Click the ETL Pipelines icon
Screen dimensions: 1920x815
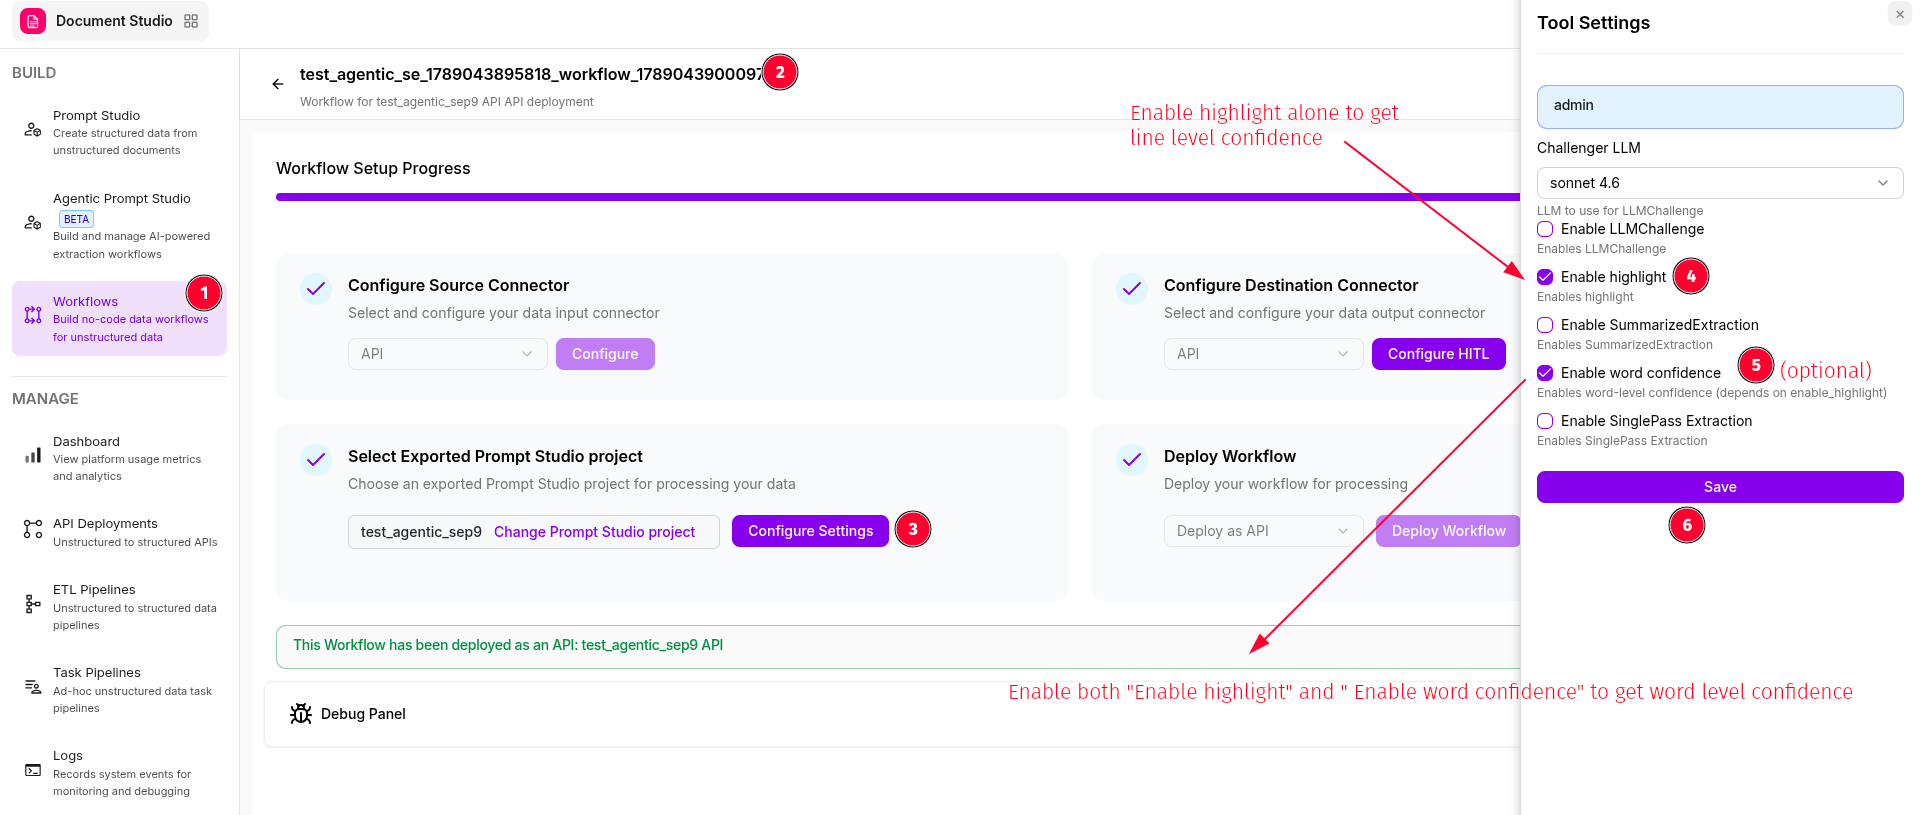tap(33, 604)
